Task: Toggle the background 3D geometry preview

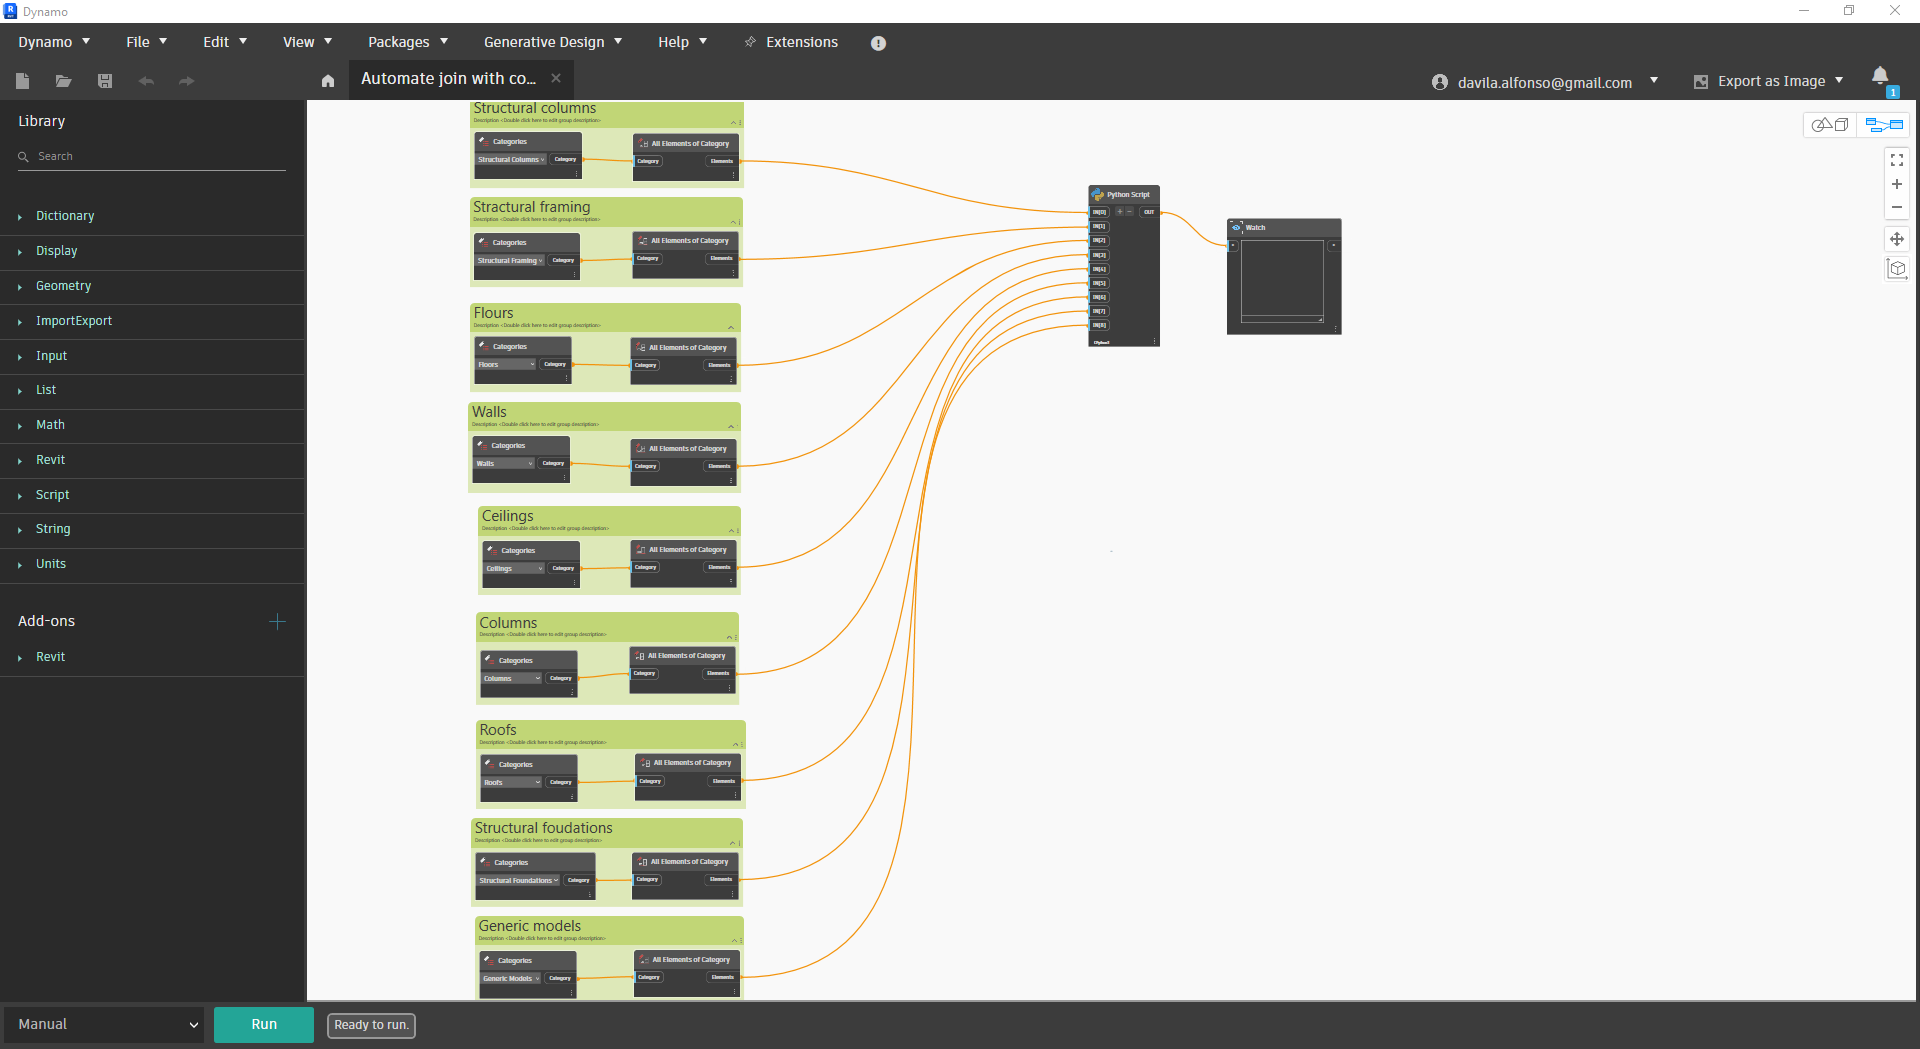Action: [x=1831, y=125]
